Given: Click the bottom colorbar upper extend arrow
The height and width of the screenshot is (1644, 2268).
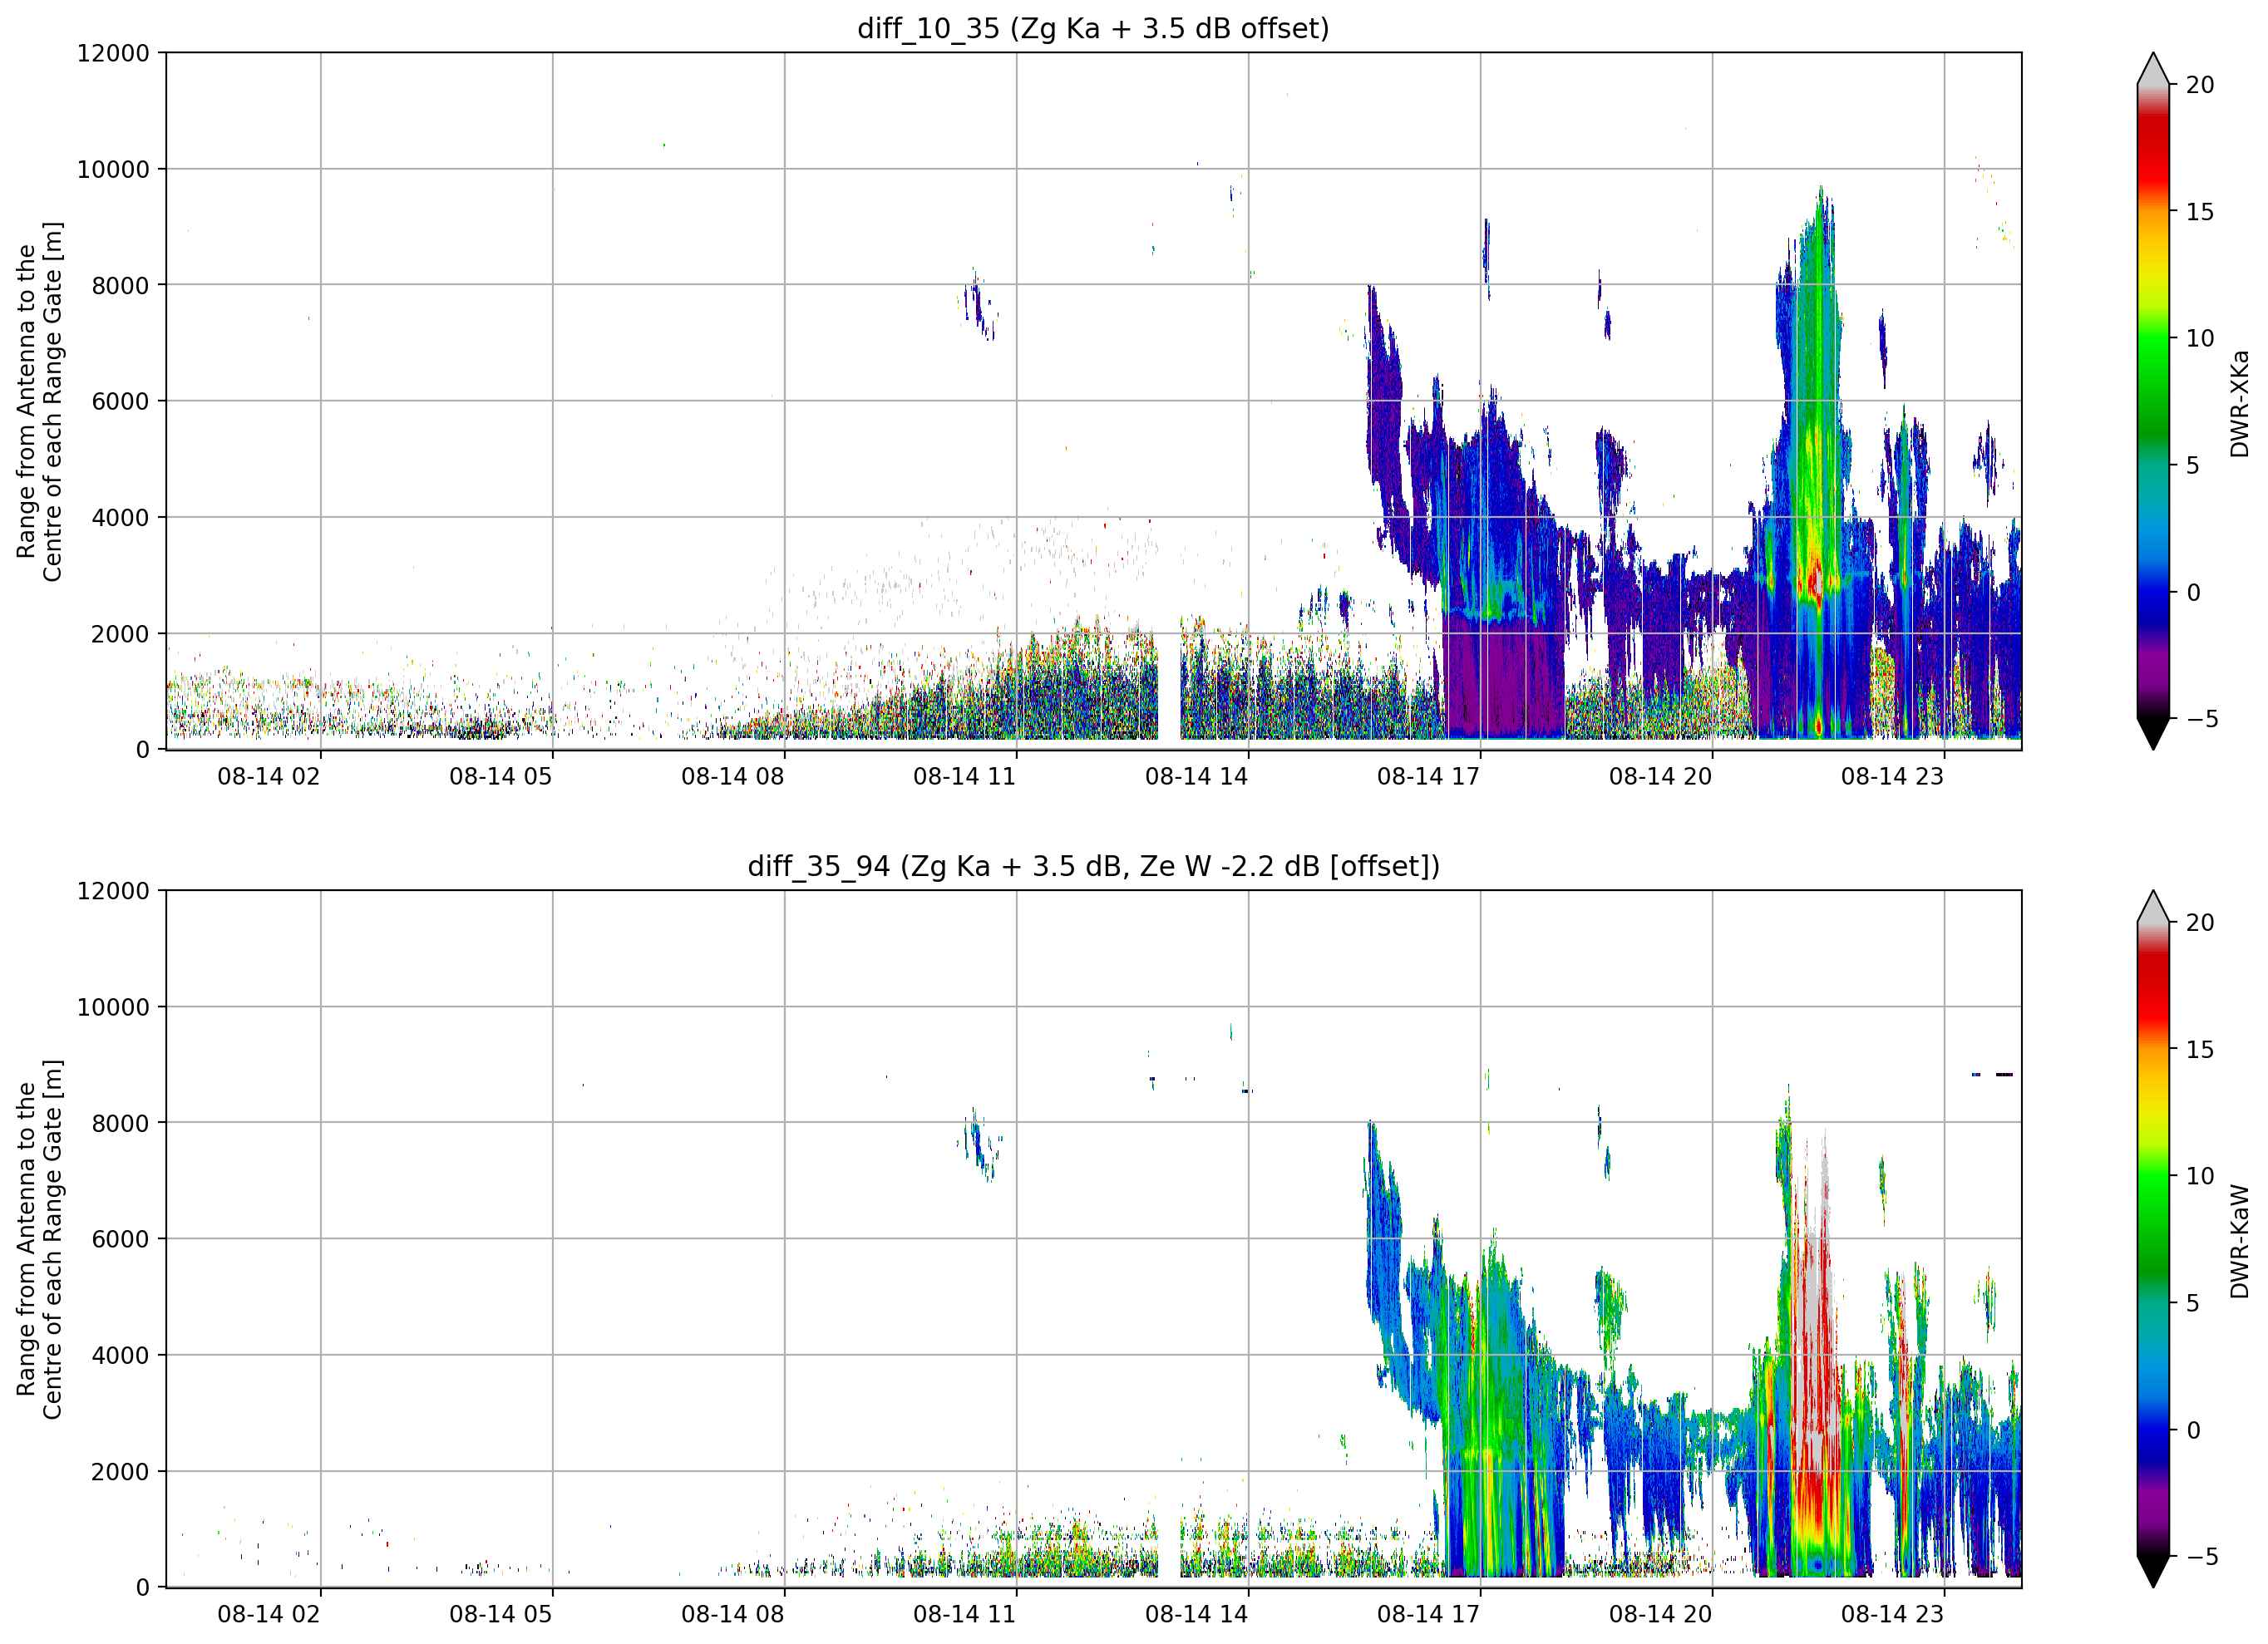Looking at the screenshot, I should pos(2153,907).
